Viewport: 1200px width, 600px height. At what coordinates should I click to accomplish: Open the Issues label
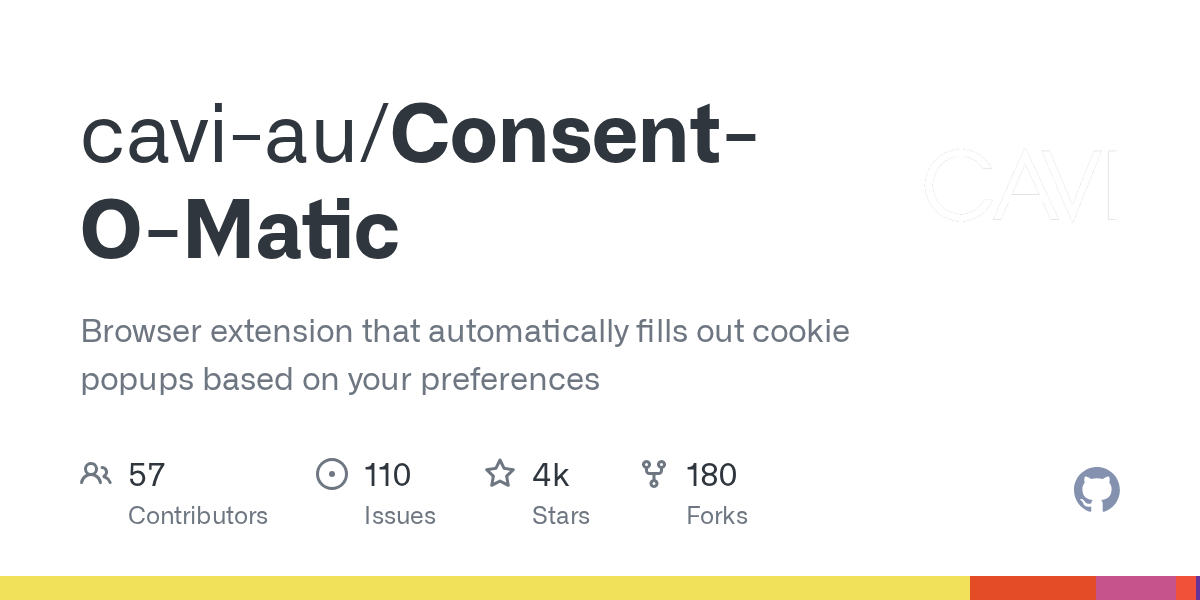coord(400,516)
